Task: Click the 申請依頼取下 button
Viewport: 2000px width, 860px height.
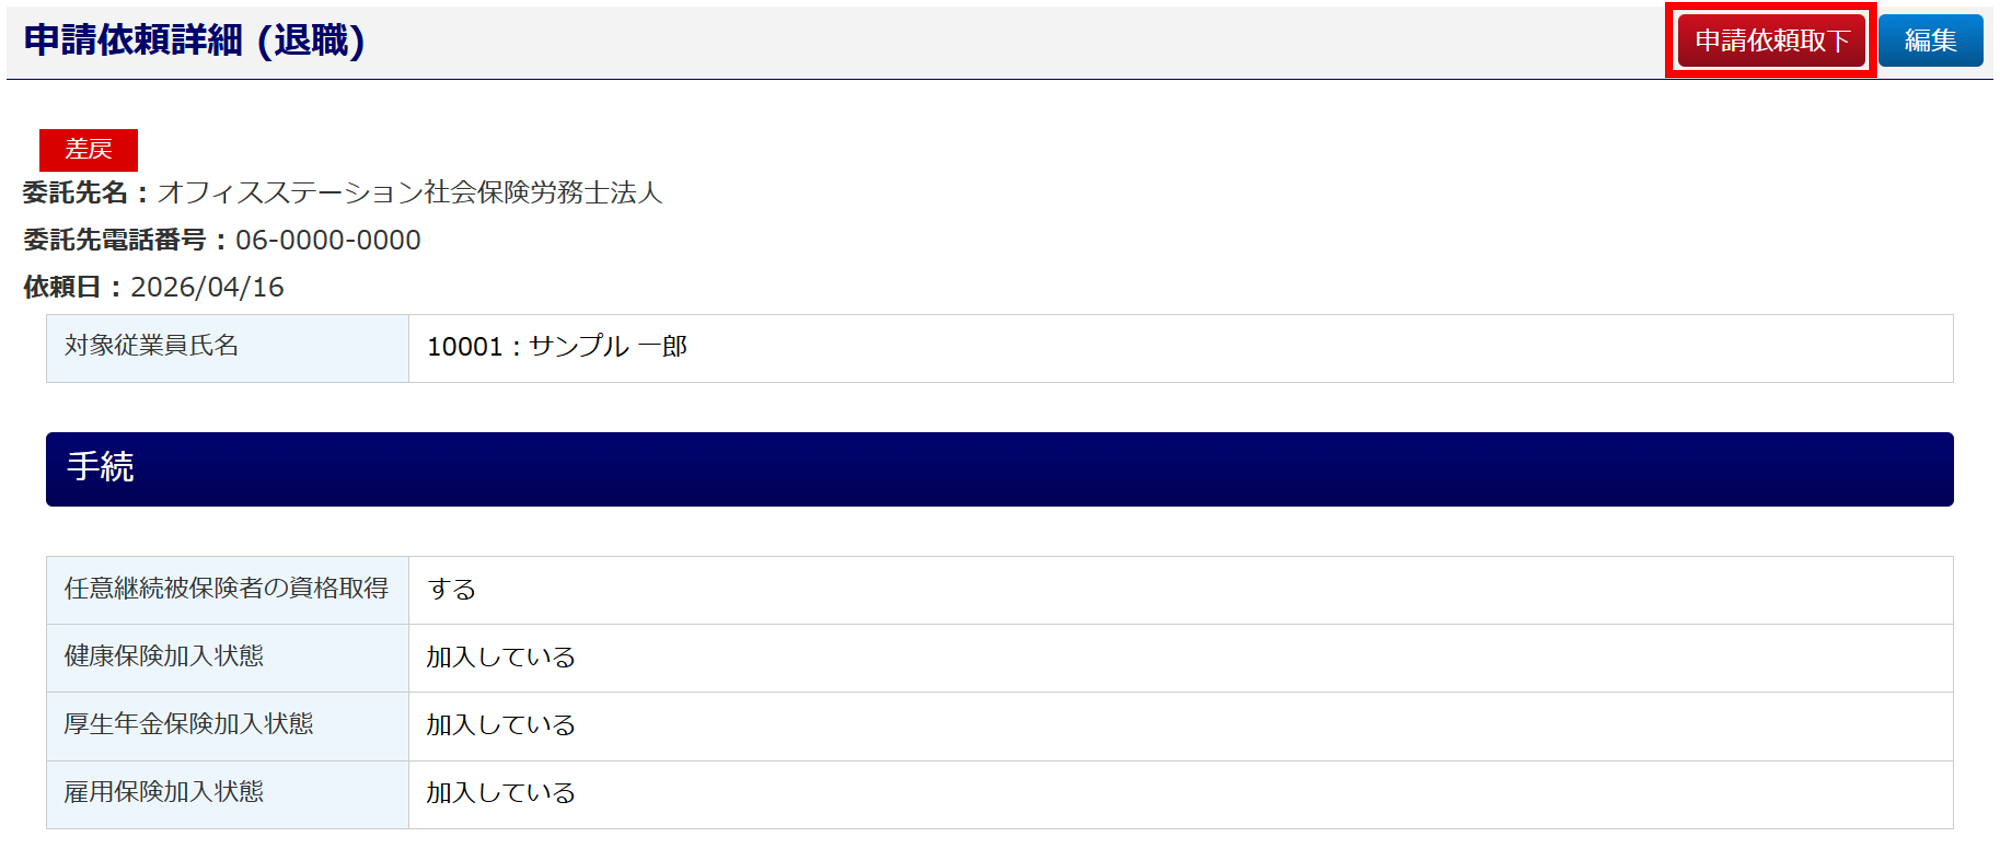Action: tap(1771, 41)
